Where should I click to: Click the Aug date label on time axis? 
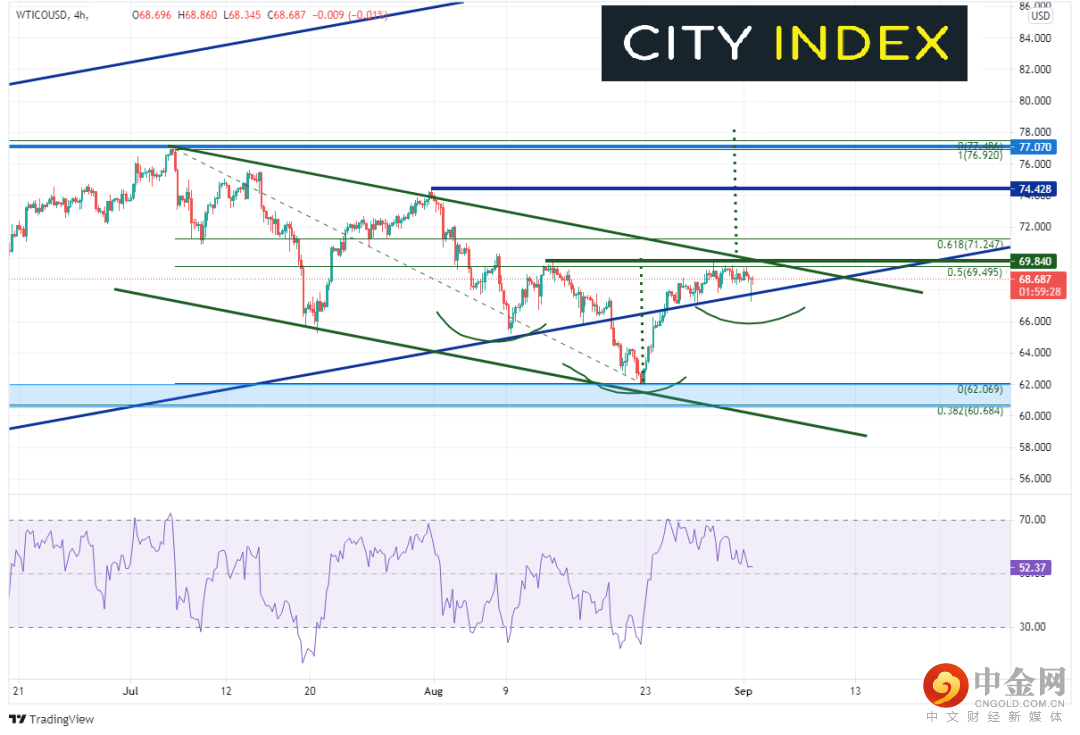433,691
